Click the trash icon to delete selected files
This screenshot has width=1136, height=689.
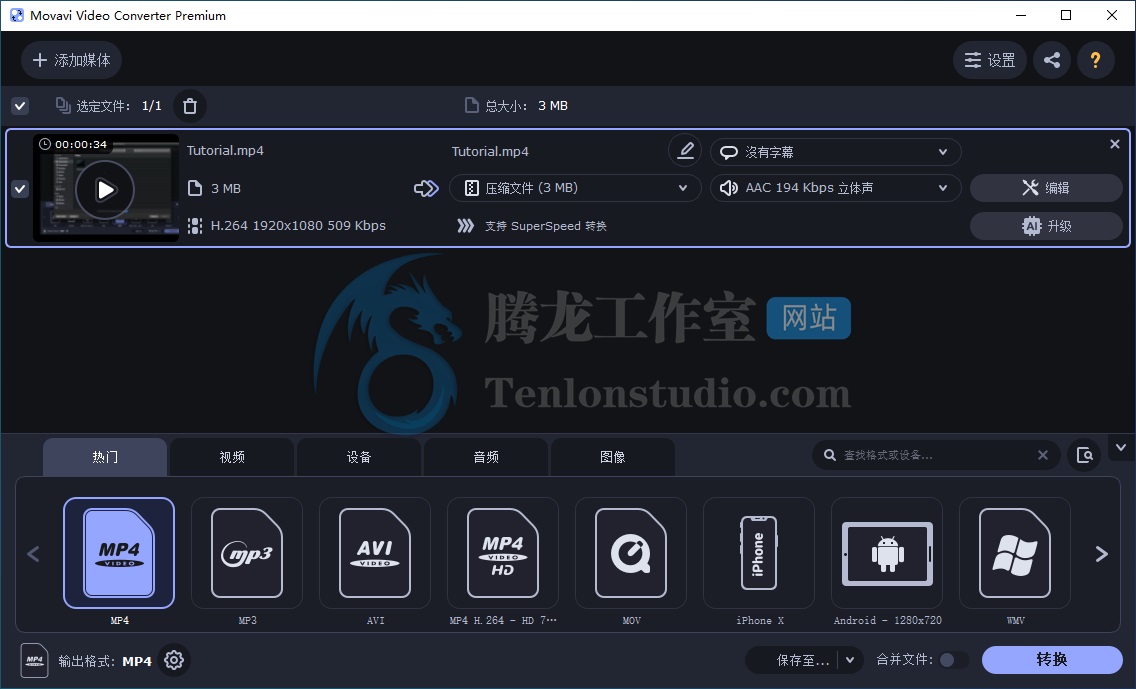pyautogui.click(x=190, y=107)
